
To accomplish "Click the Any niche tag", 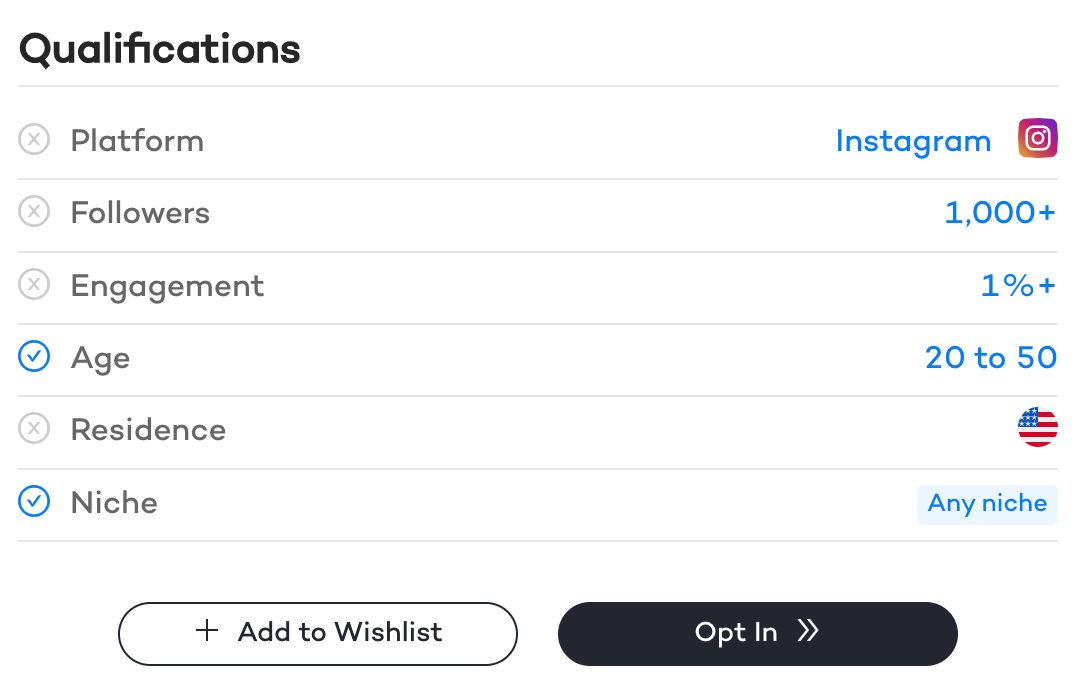I will click(x=987, y=503).
